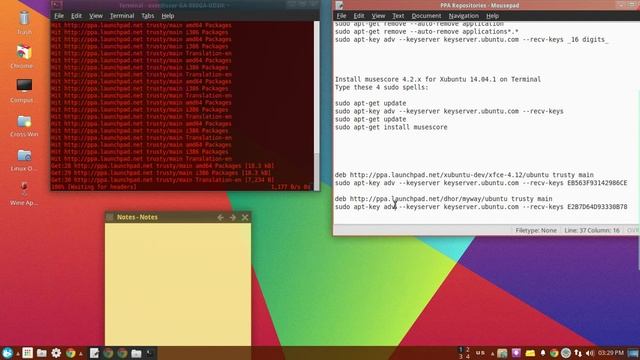The width and height of the screenshot is (640, 360).
Task: Open the apps grid launcher in the panel
Action: [28, 353]
